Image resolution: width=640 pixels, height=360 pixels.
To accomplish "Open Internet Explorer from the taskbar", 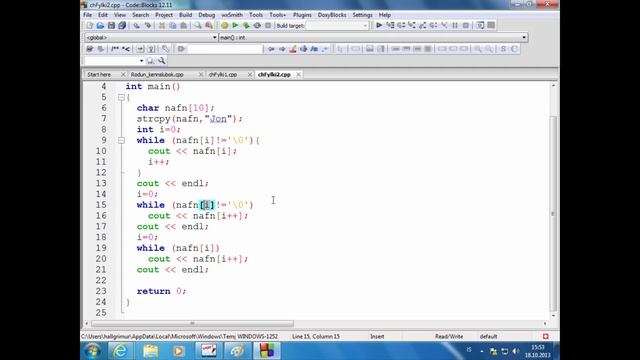I will pos(120,351).
